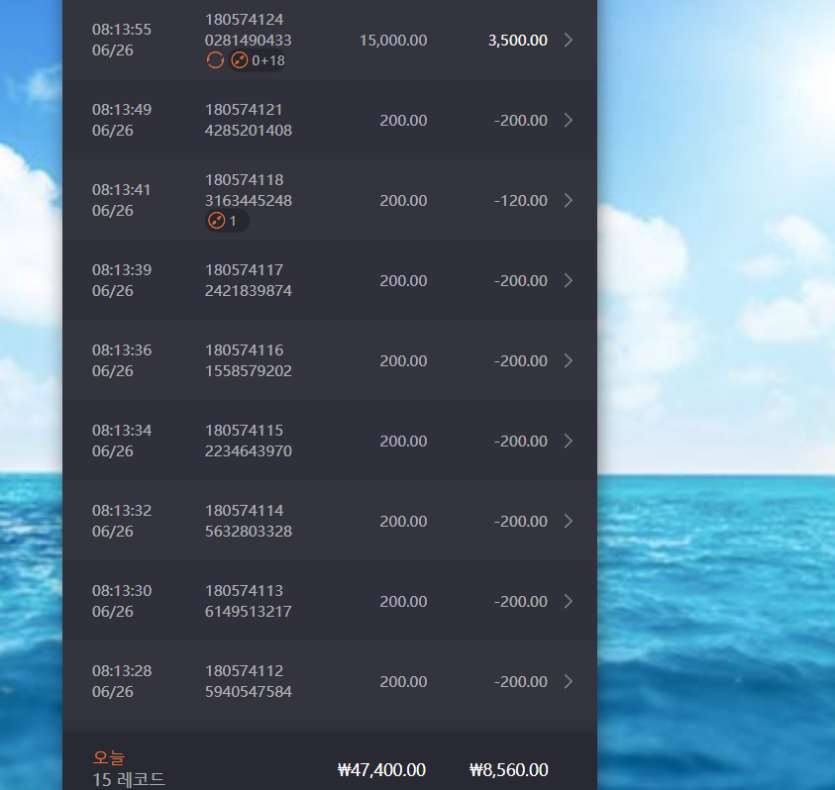Click the free-spin badge labeled 0+18
Screen dimensions: 835x790
click(257, 60)
